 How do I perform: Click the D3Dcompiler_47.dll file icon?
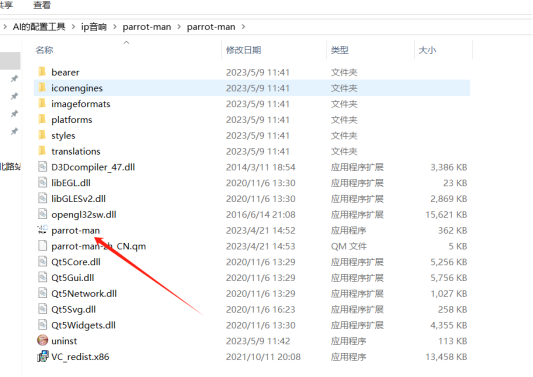(x=42, y=167)
